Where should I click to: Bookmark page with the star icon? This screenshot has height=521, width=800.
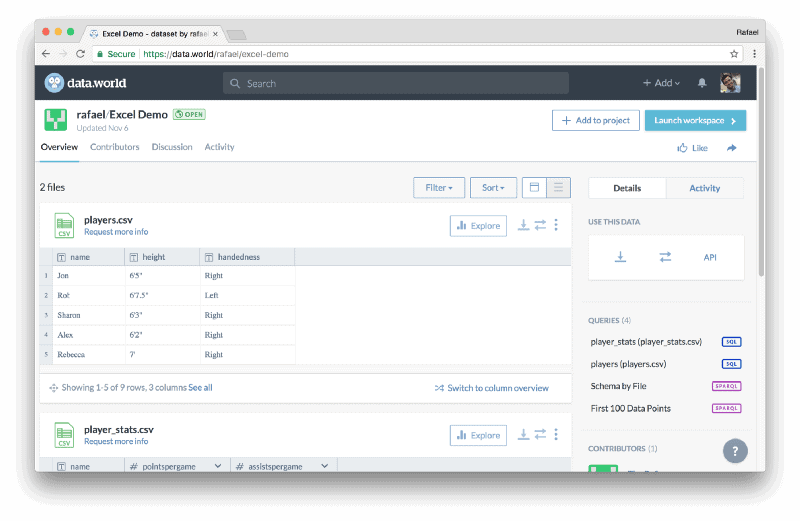[x=734, y=54]
